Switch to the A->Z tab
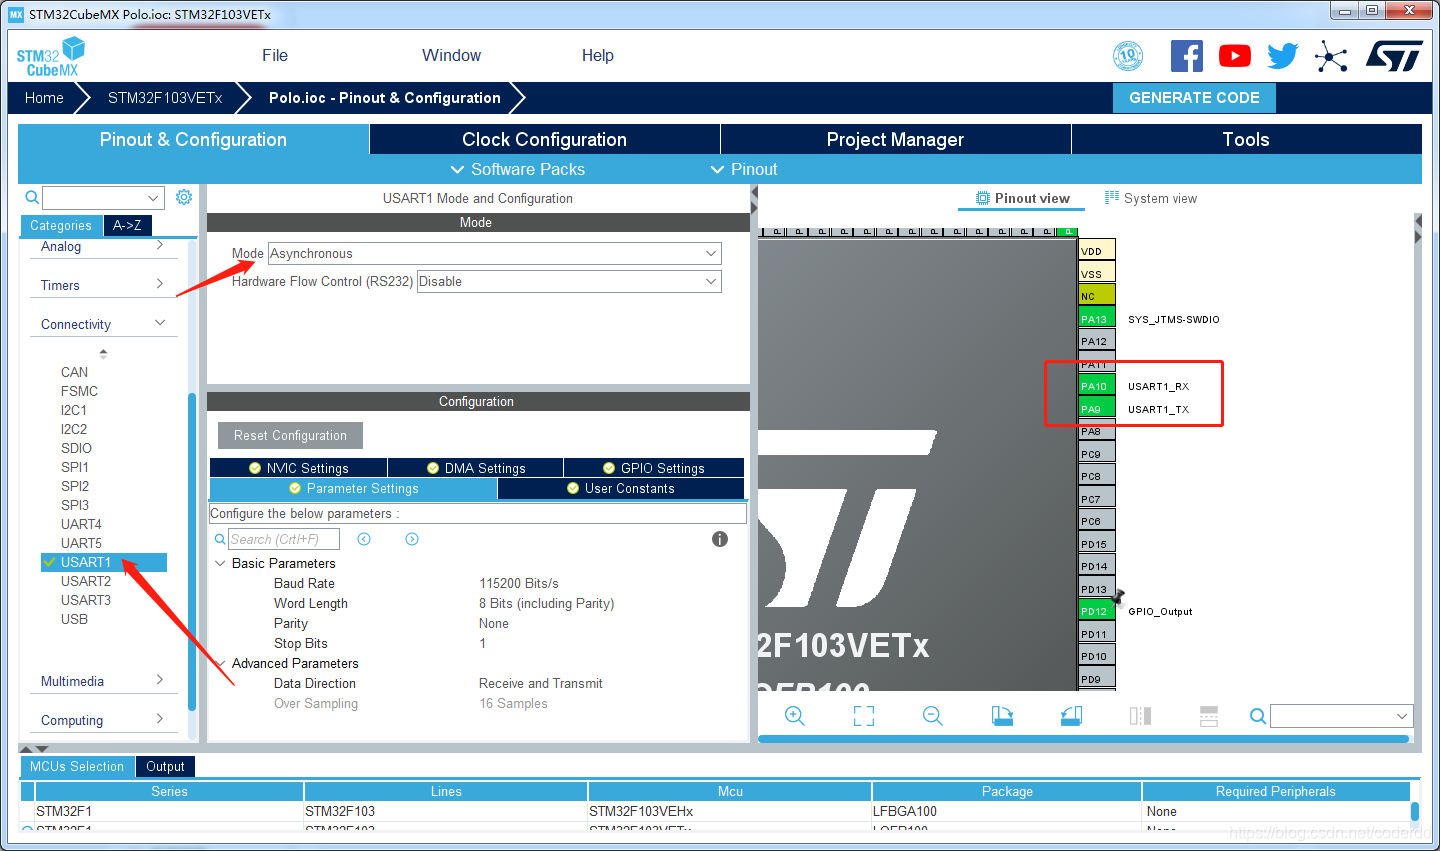The height and width of the screenshot is (851, 1440). click(x=127, y=225)
